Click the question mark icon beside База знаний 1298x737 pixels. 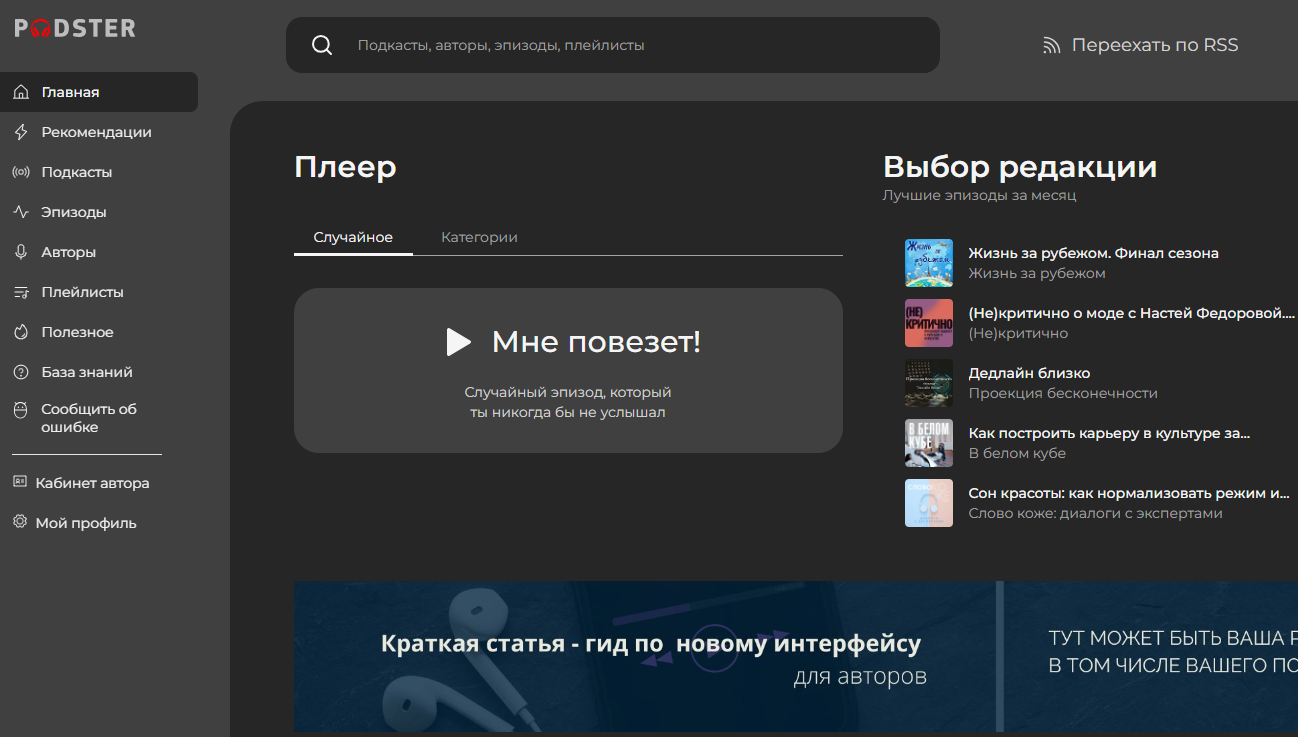21,372
